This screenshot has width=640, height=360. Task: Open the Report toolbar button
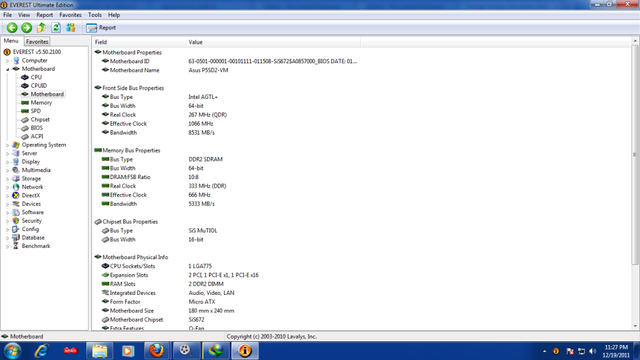tap(101, 27)
